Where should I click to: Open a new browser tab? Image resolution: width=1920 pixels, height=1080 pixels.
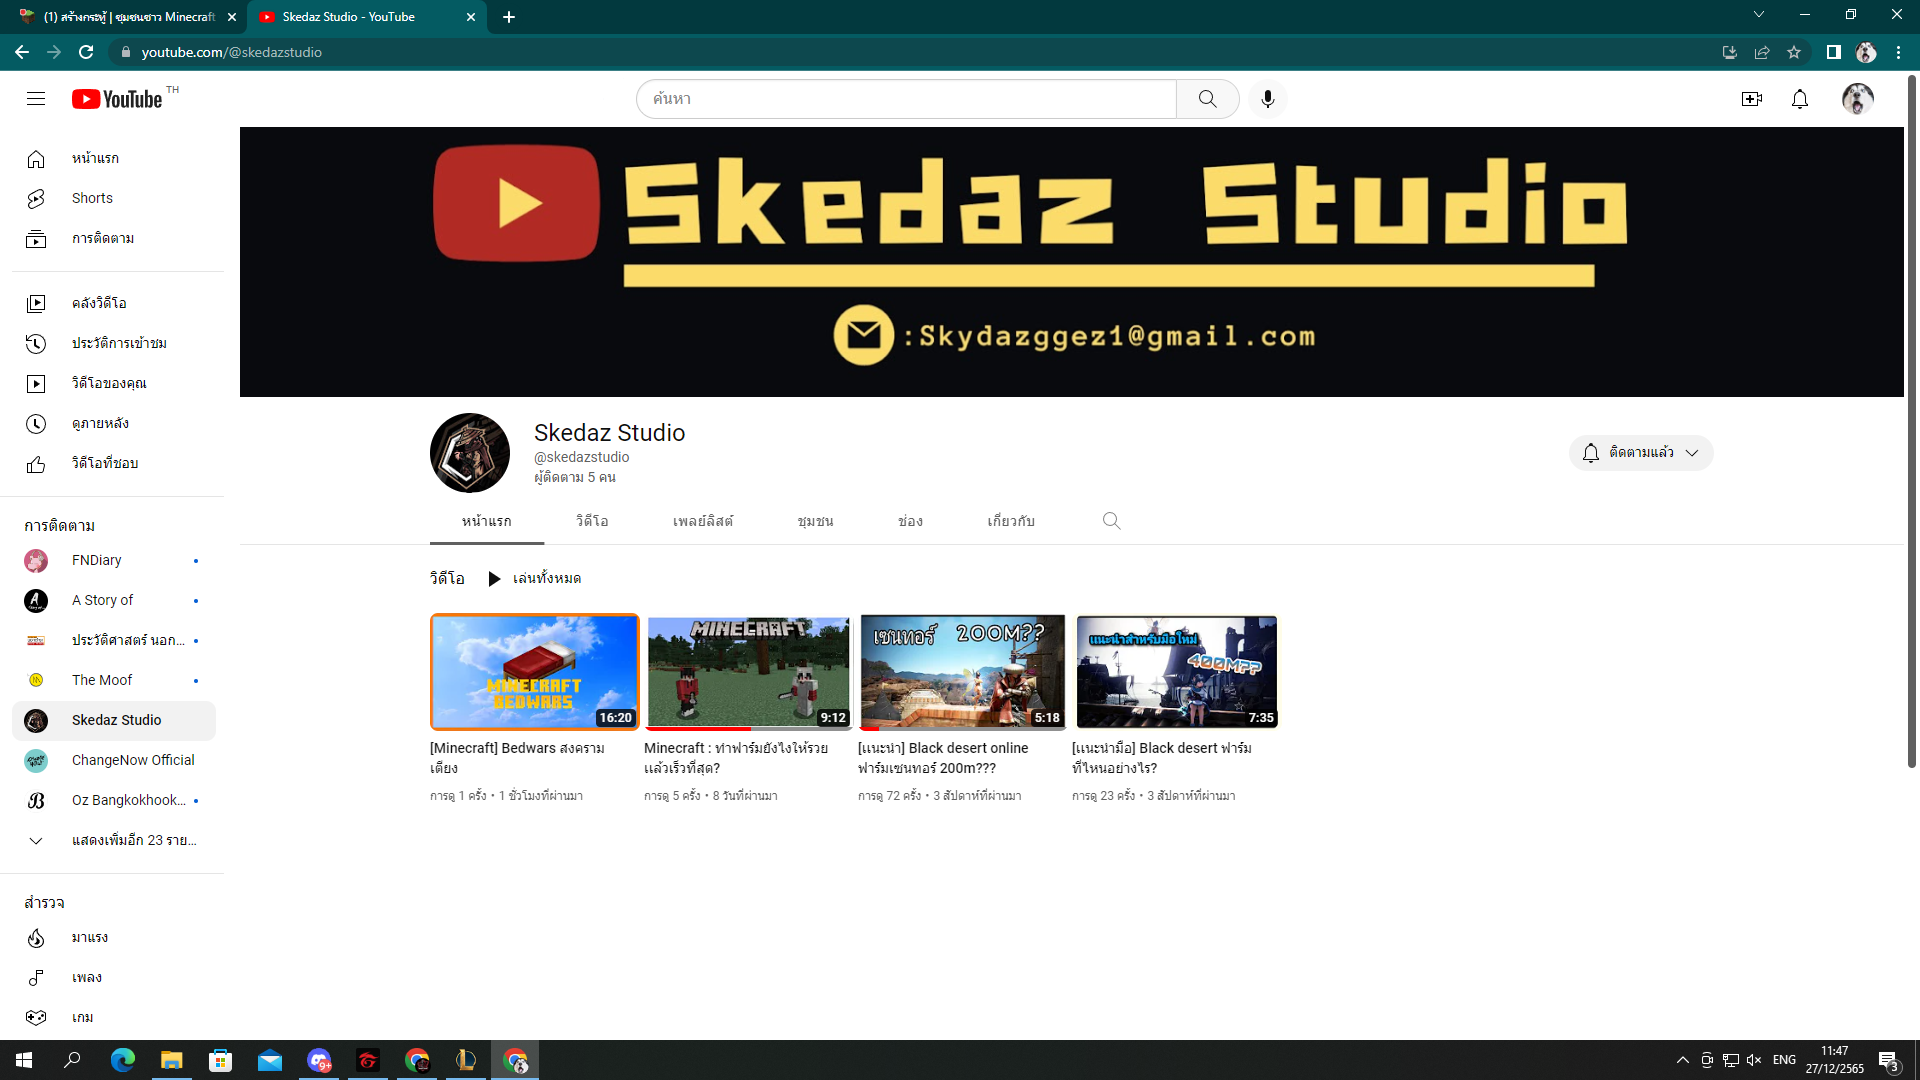[x=509, y=17]
